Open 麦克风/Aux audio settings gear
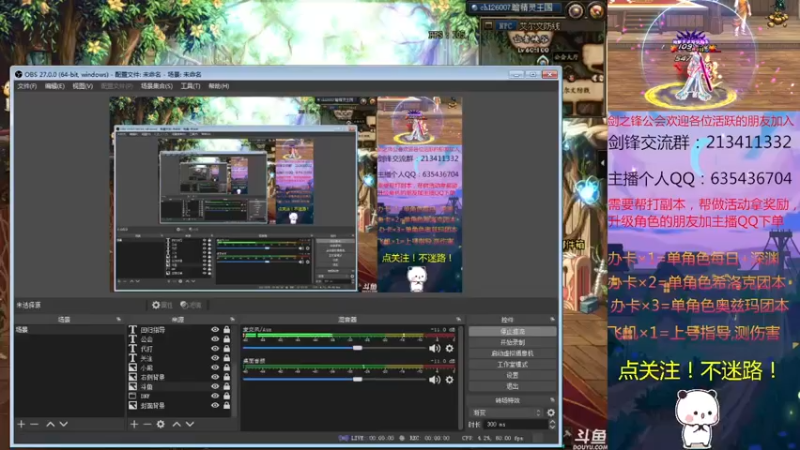800x450 pixels. coord(449,348)
